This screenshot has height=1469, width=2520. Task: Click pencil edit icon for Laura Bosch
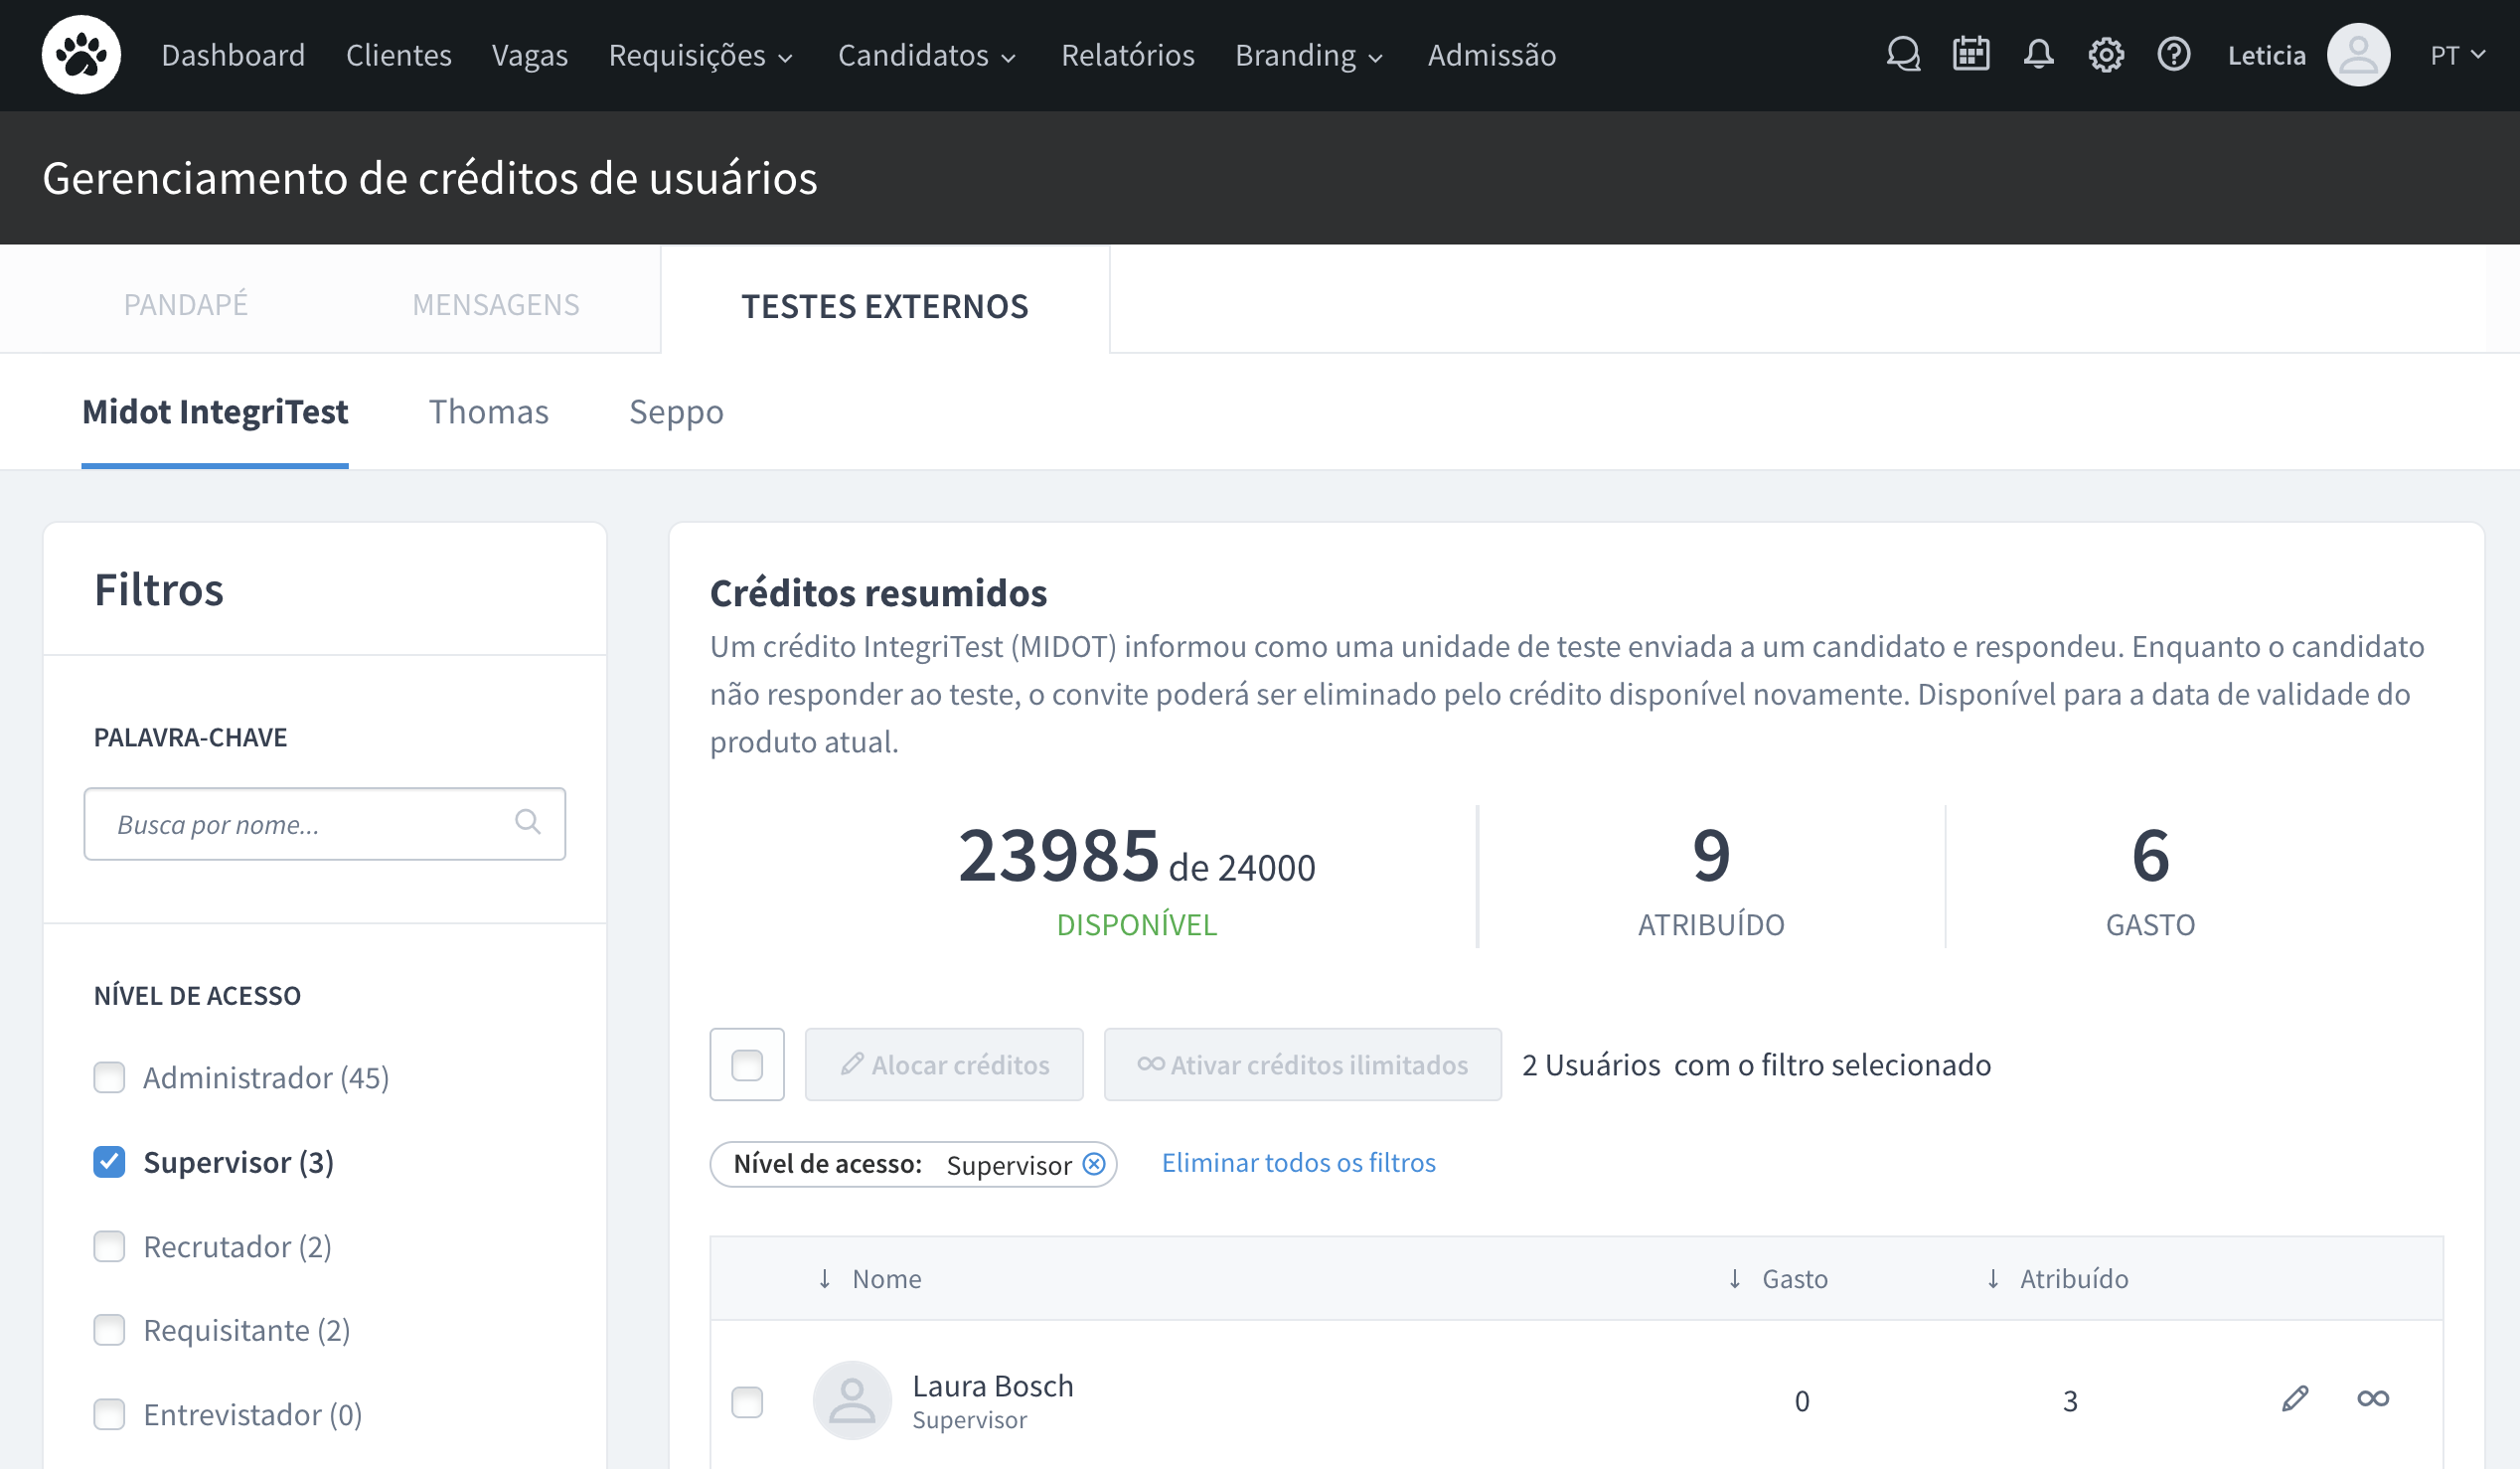[2295, 1398]
